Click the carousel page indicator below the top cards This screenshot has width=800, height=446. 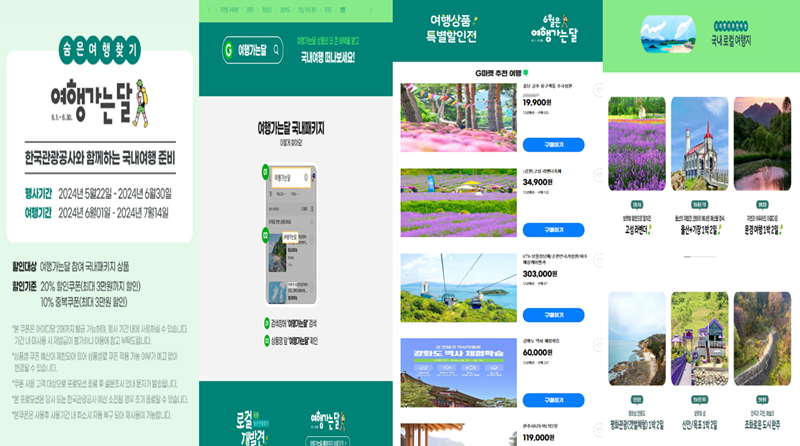699,256
